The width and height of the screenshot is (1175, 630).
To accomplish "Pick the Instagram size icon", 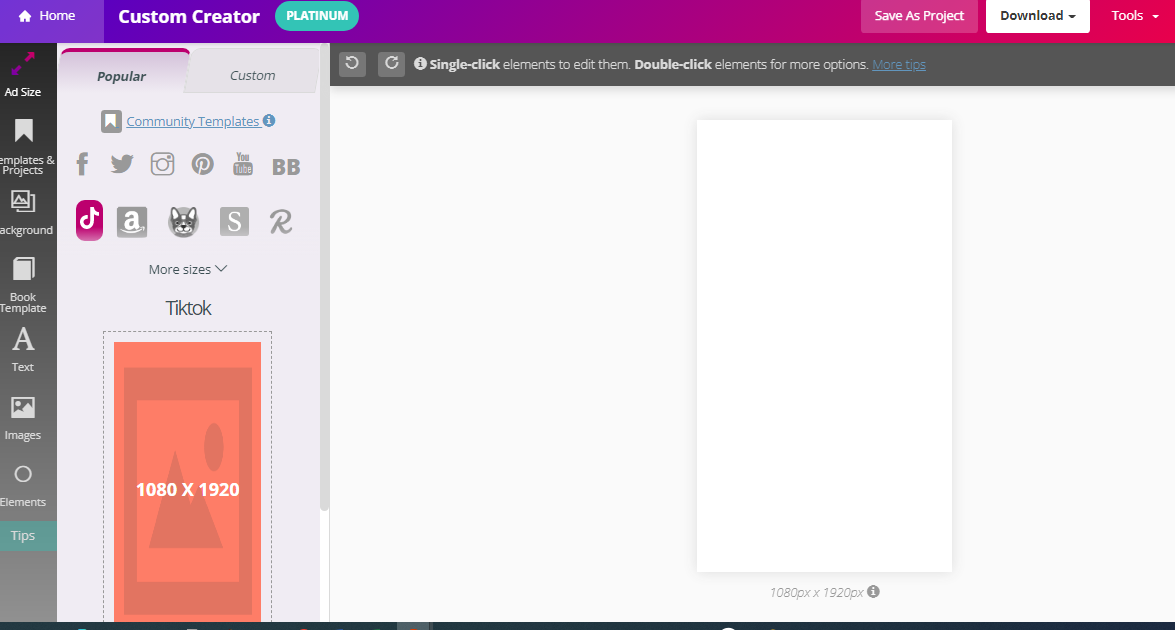I will [x=162, y=164].
